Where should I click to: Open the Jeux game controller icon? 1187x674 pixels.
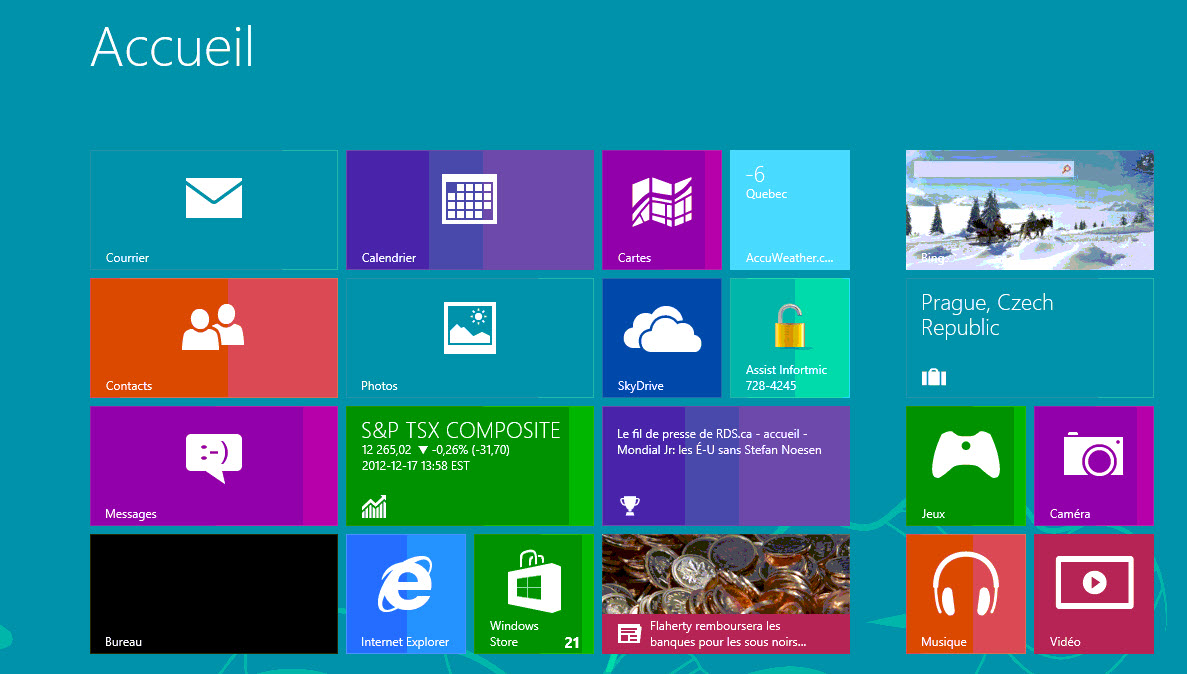click(x=966, y=454)
